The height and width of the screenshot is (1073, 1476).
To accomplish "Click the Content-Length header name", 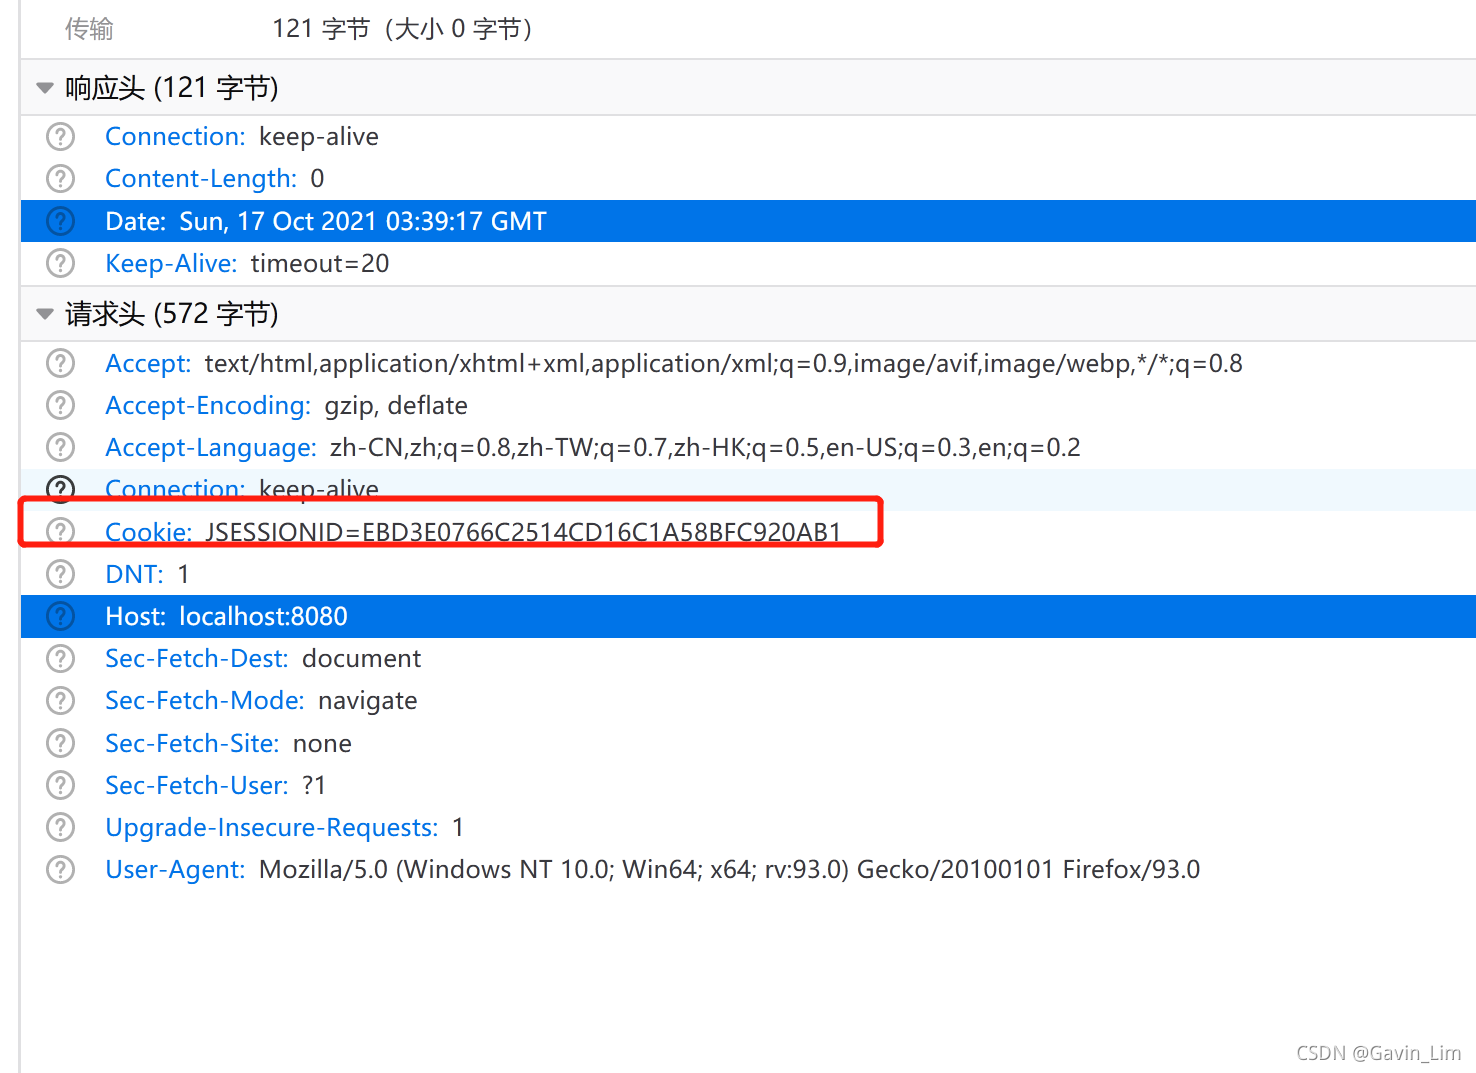I will (x=201, y=178).
